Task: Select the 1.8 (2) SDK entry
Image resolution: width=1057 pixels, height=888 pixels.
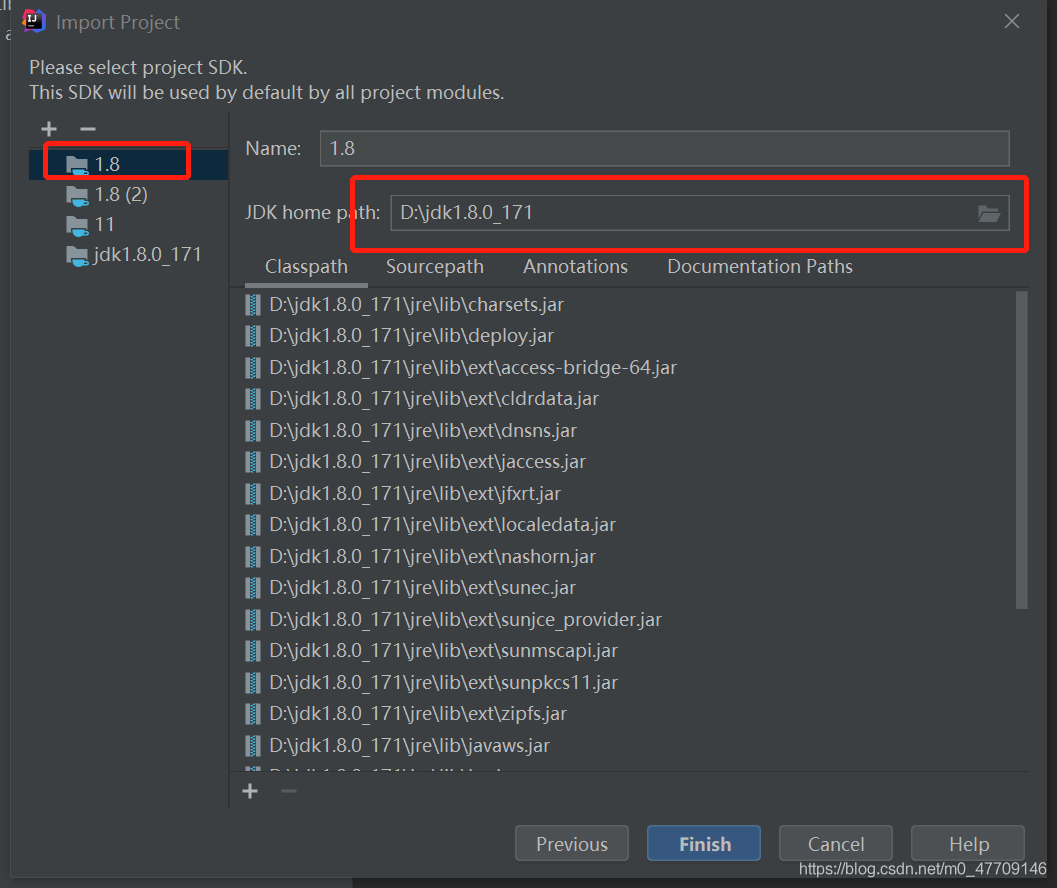Action: (x=120, y=194)
